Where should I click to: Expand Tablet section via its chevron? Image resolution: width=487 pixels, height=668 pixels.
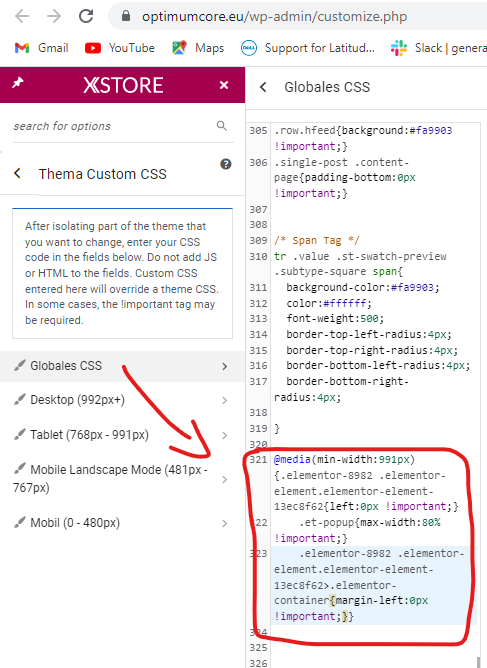225,435
